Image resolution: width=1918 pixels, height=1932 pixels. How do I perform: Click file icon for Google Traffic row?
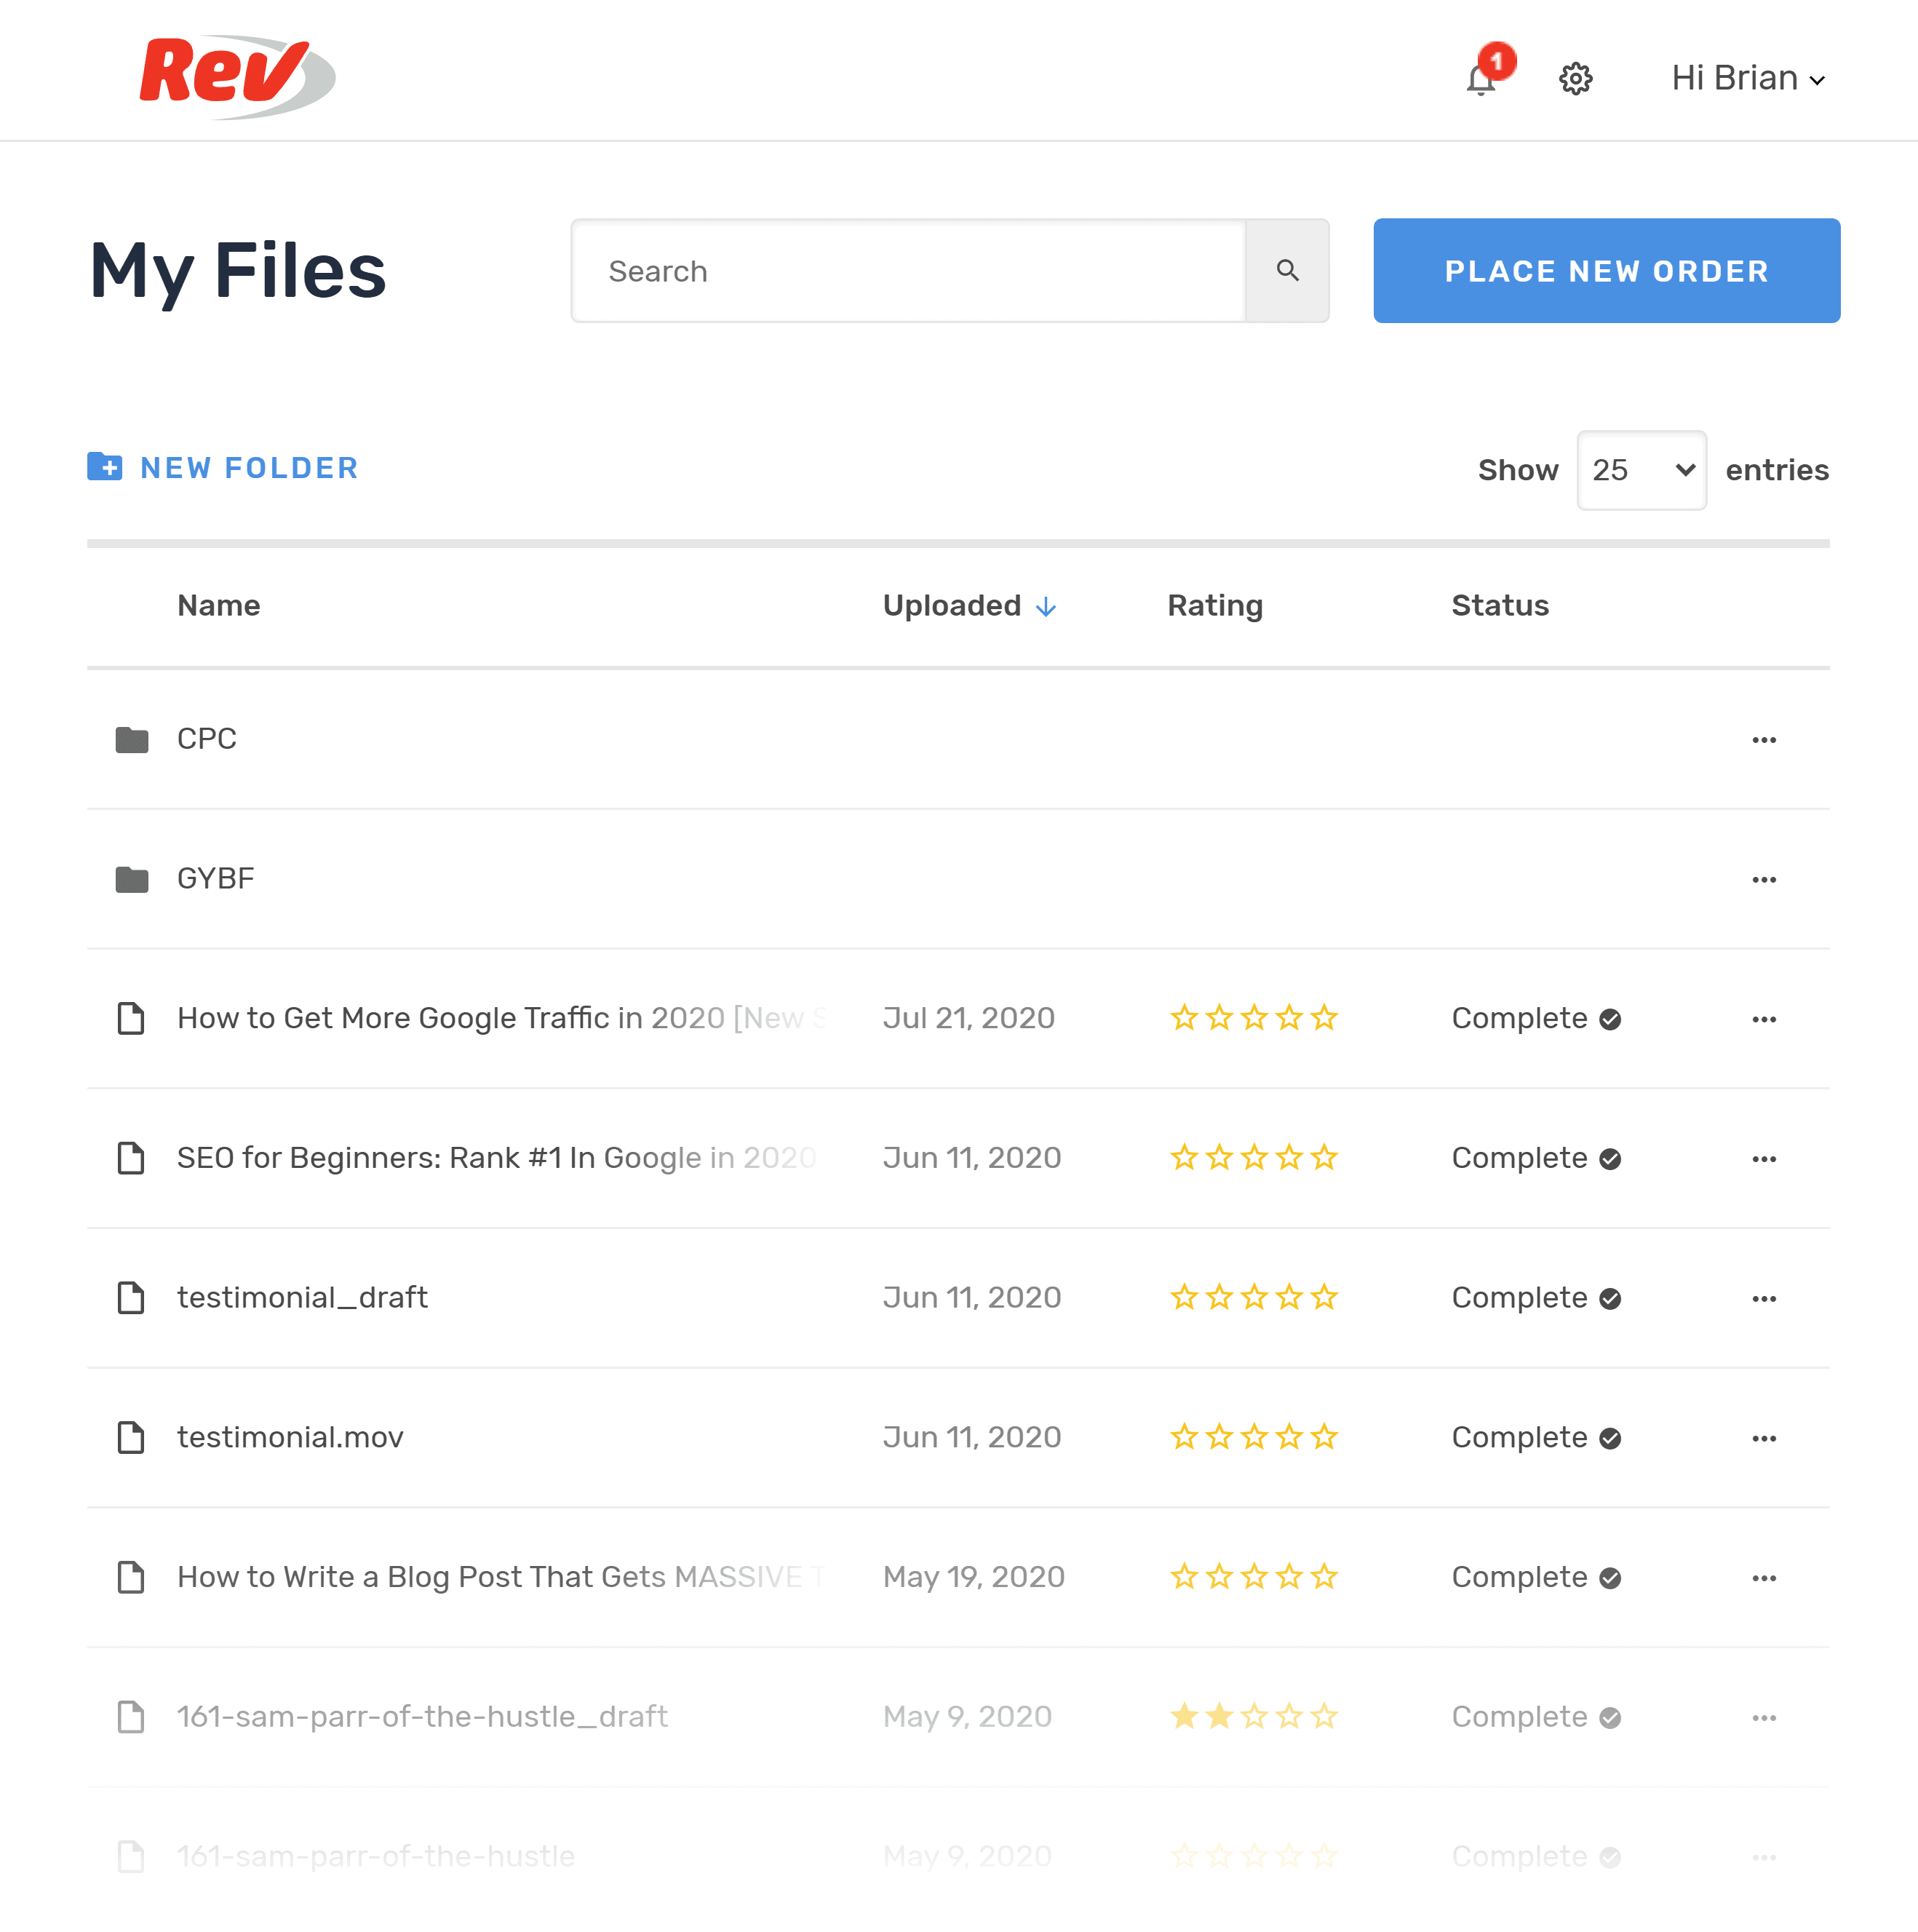pos(131,1019)
